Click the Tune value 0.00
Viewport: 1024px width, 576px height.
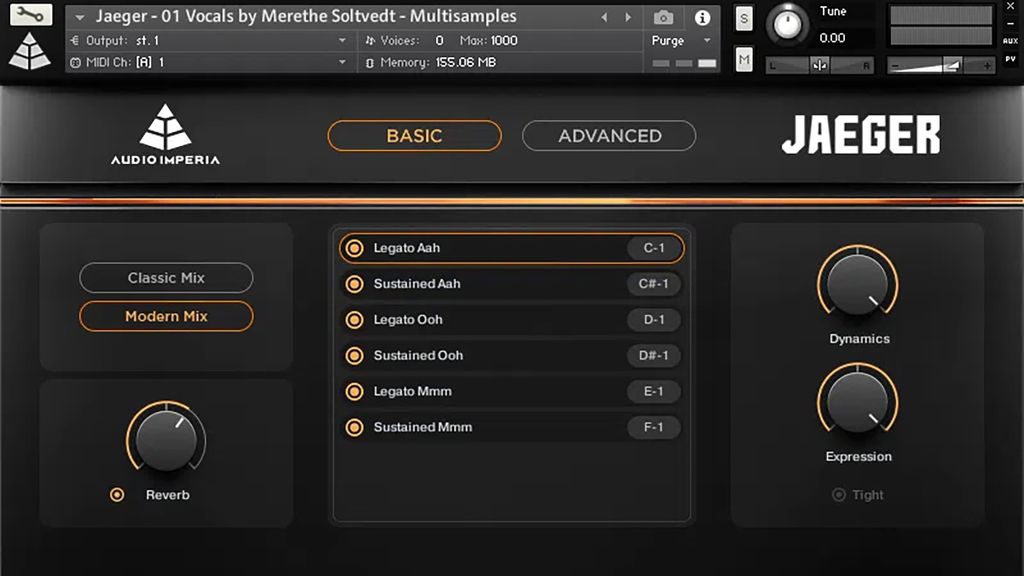(832, 38)
